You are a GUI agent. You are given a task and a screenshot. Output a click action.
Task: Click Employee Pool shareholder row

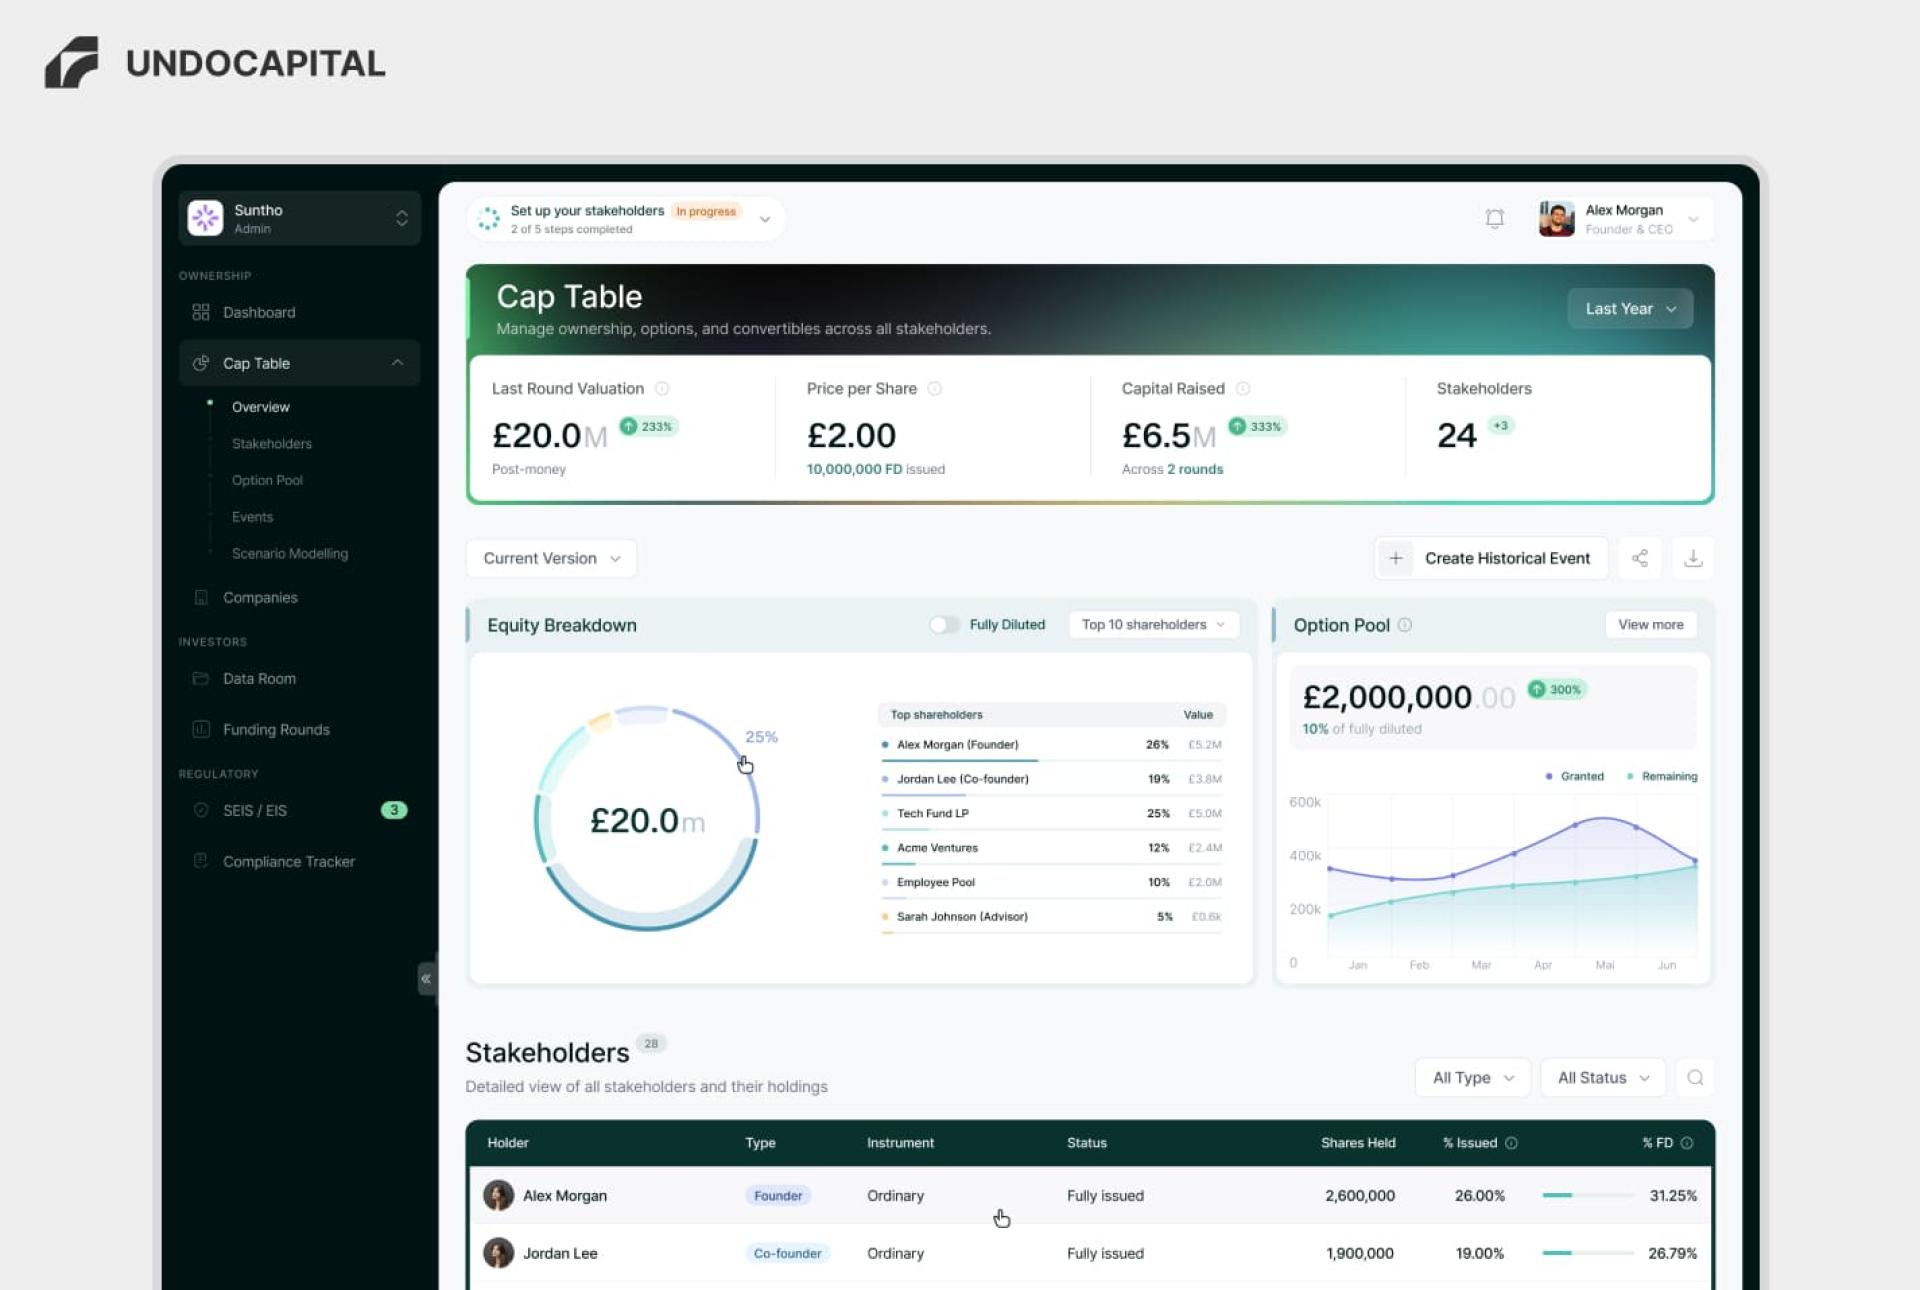(1052, 882)
